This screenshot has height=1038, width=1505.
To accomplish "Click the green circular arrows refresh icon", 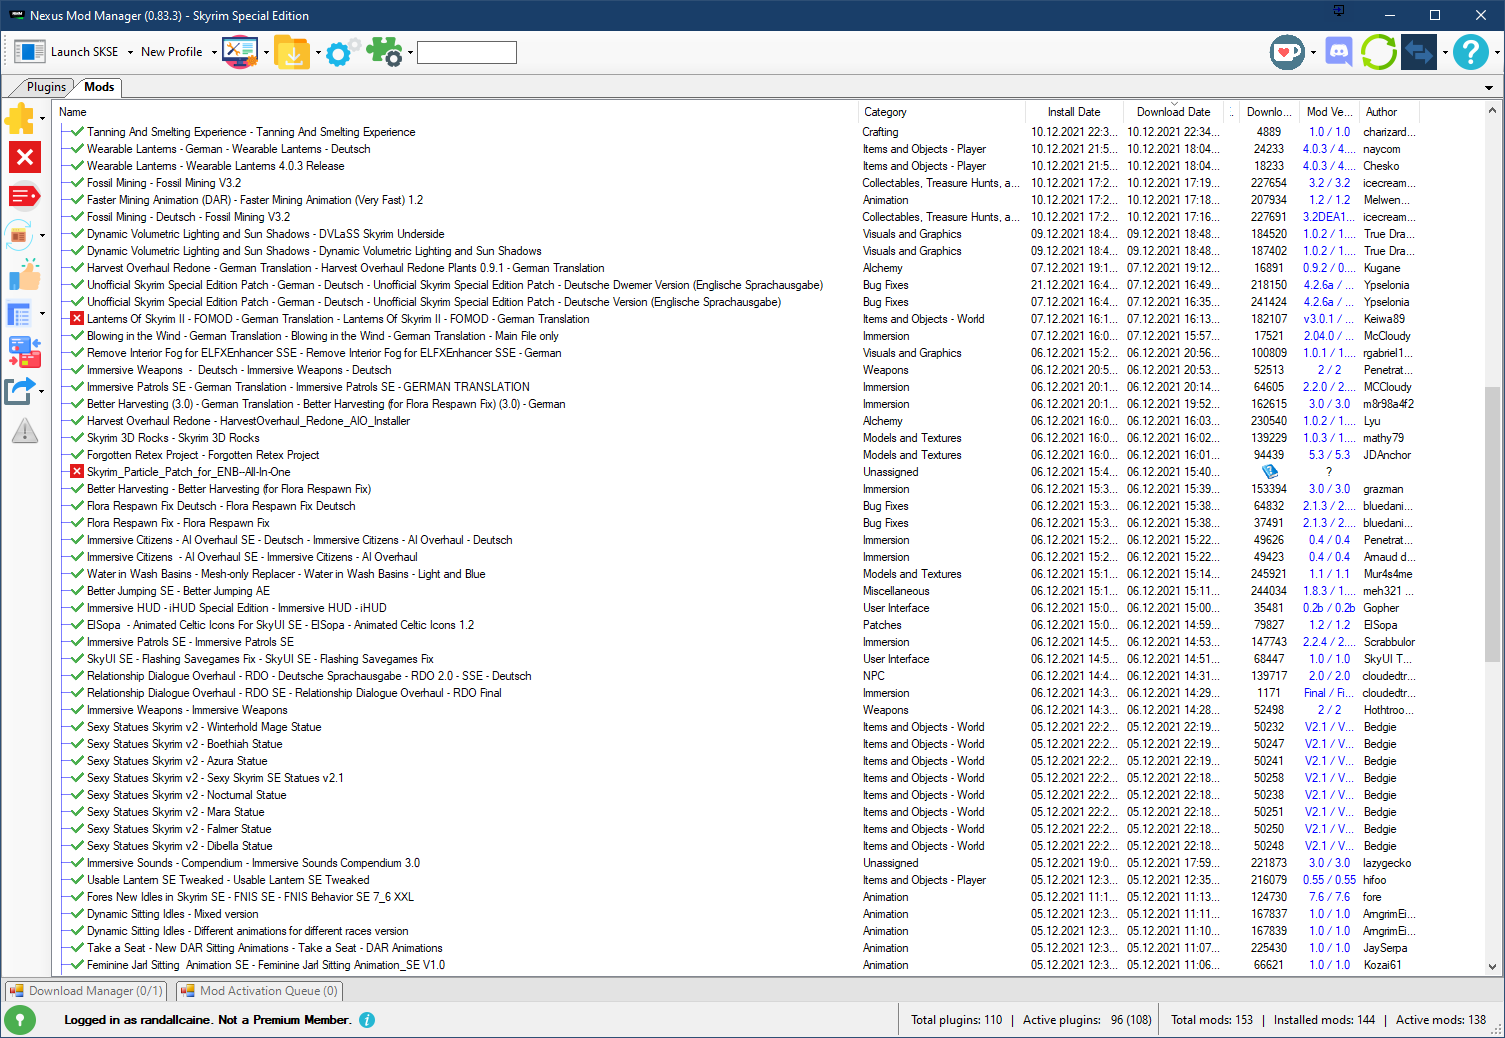I will point(1378,52).
